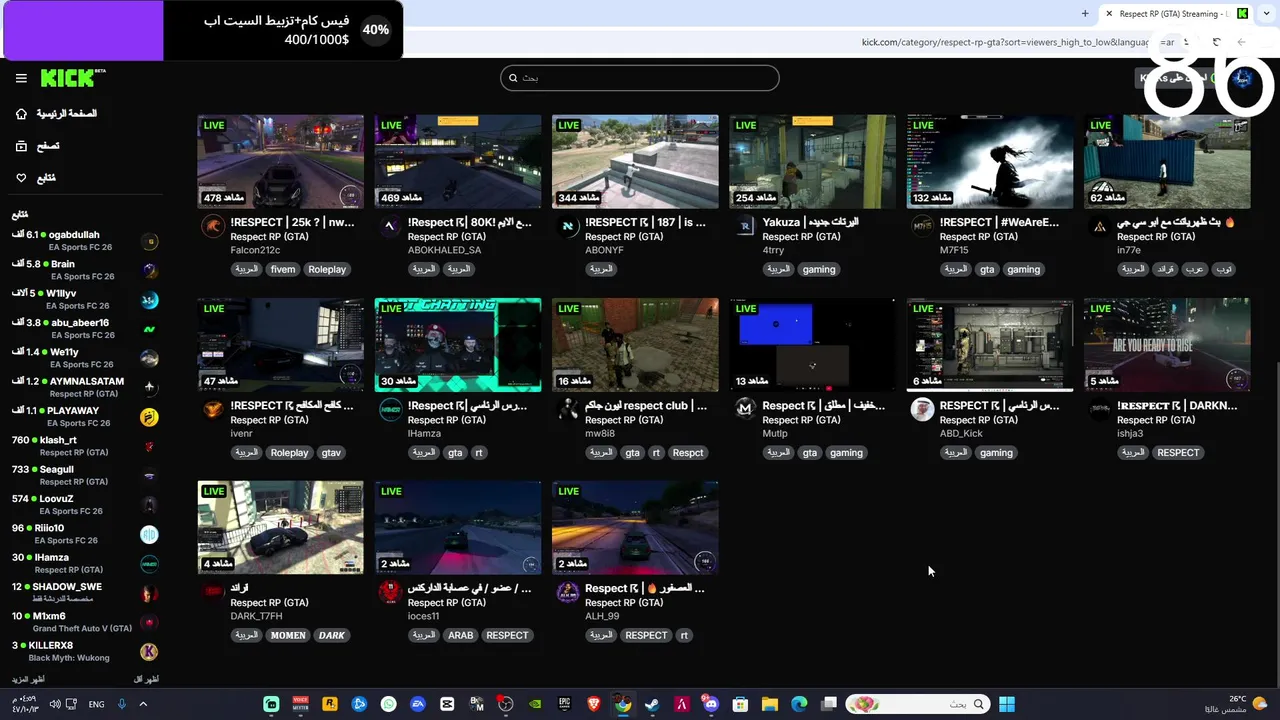Open the Following sidebar item
1280x720 pixels.
[36, 178]
